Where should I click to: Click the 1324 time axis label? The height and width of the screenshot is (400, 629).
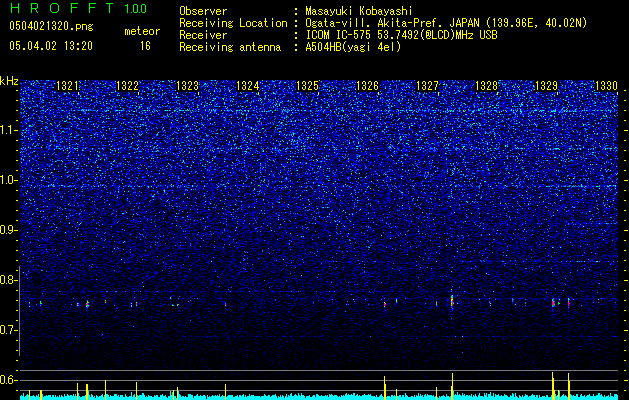click(x=248, y=85)
